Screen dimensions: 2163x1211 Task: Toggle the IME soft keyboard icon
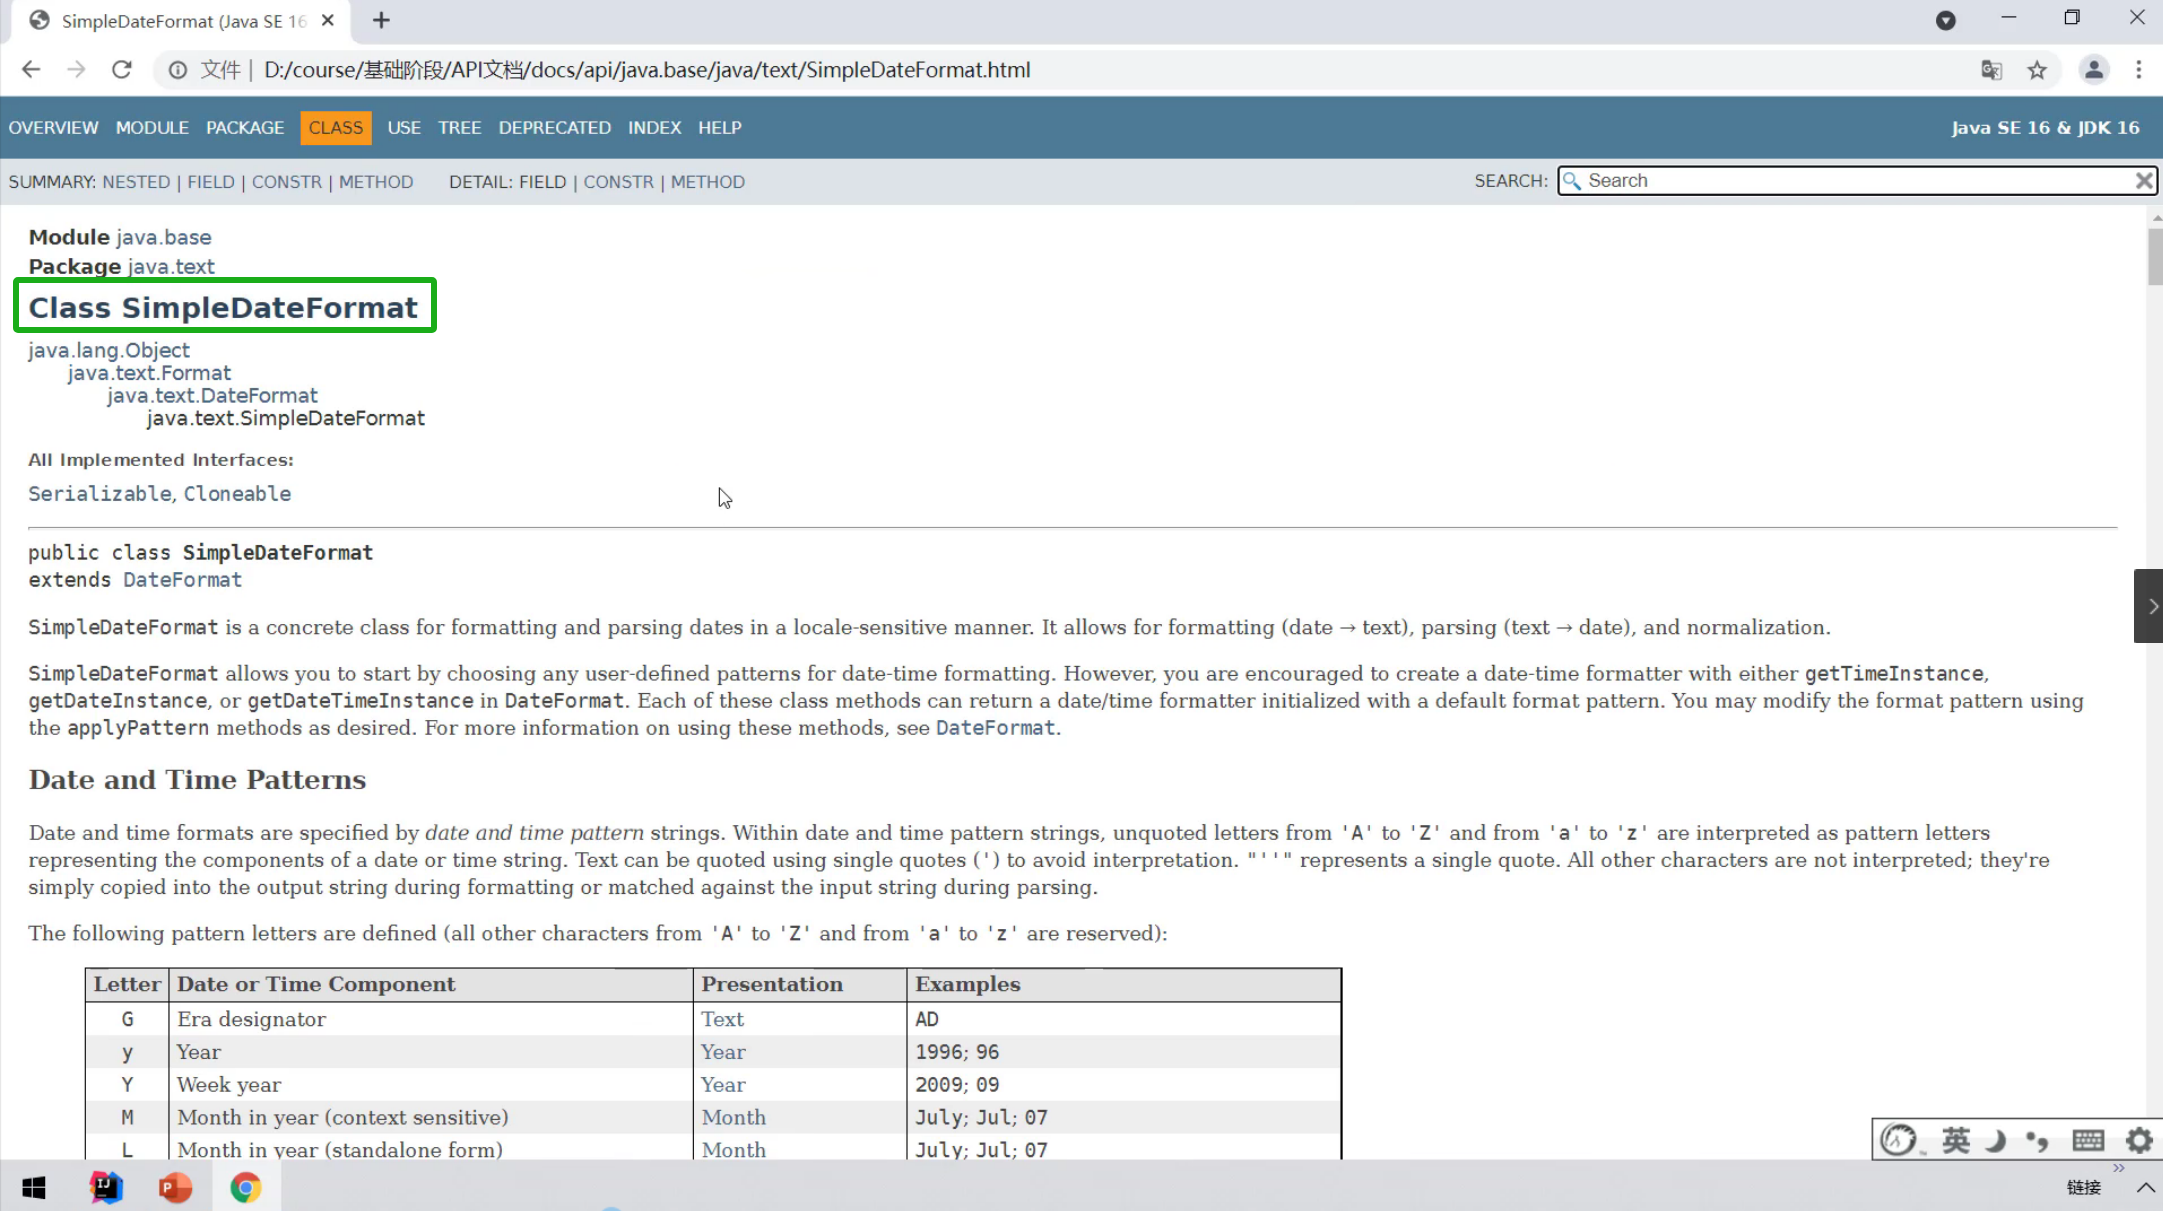tap(2088, 1140)
